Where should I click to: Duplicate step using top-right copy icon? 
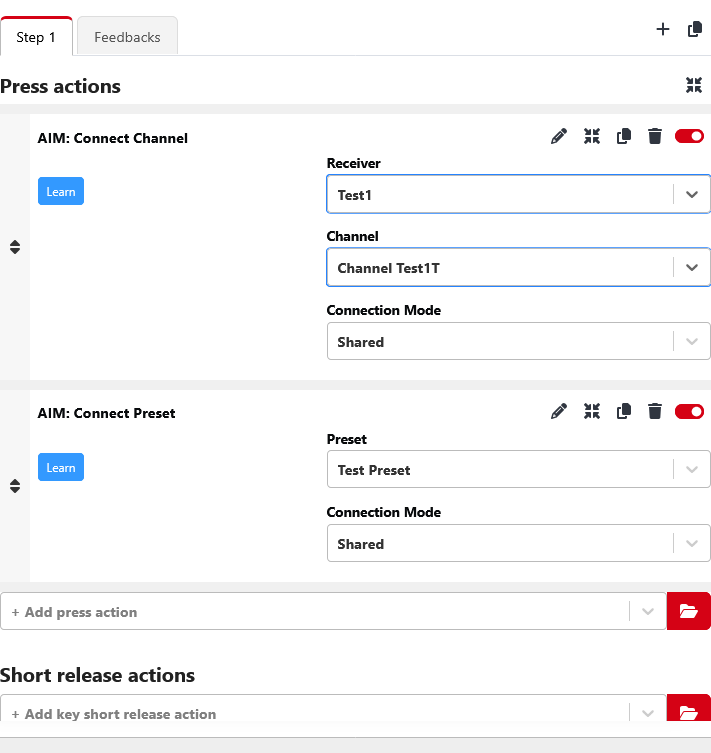(x=695, y=30)
